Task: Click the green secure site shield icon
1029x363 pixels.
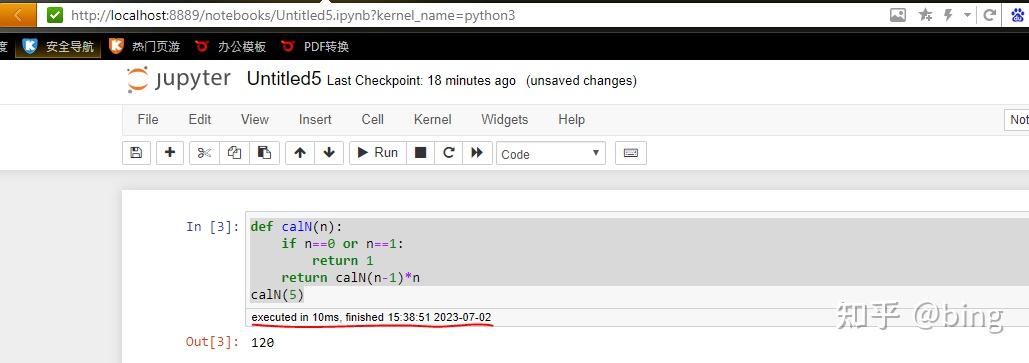Action: [55, 14]
